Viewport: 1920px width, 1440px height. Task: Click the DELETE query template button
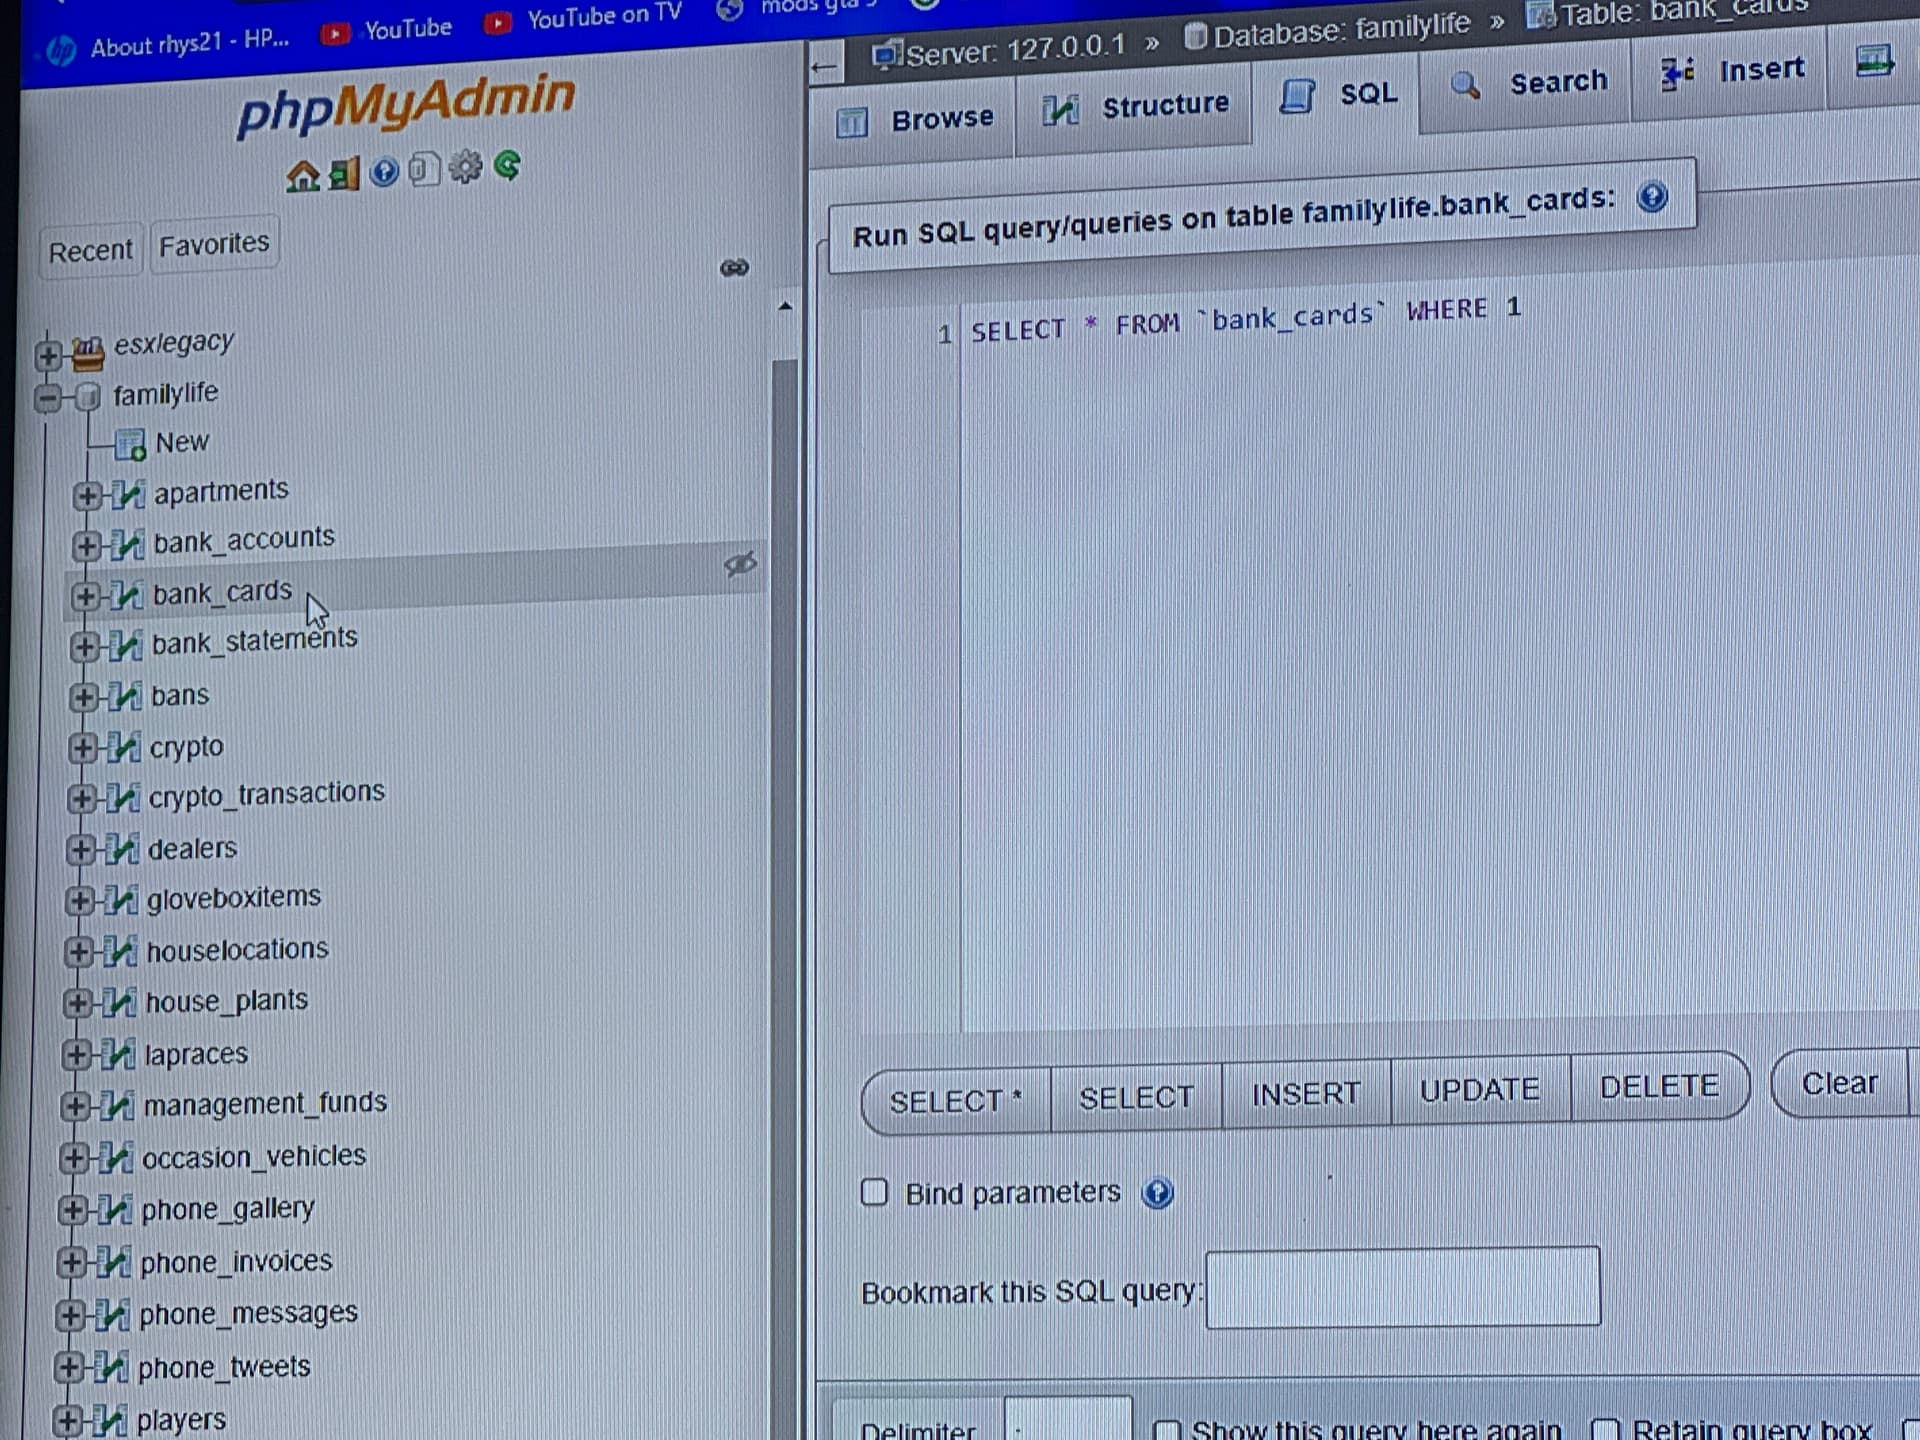[x=1660, y=1086]
